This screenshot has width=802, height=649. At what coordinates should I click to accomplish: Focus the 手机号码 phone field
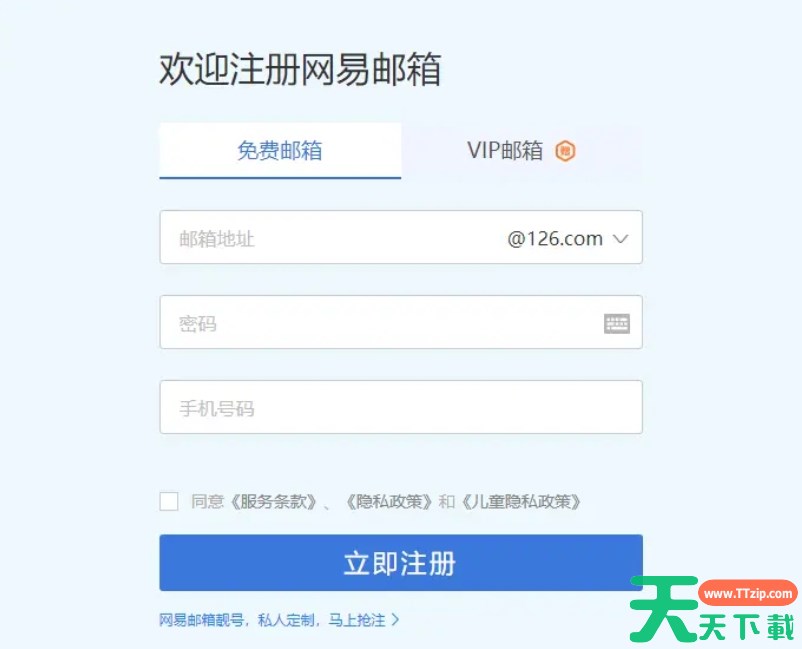401,407
